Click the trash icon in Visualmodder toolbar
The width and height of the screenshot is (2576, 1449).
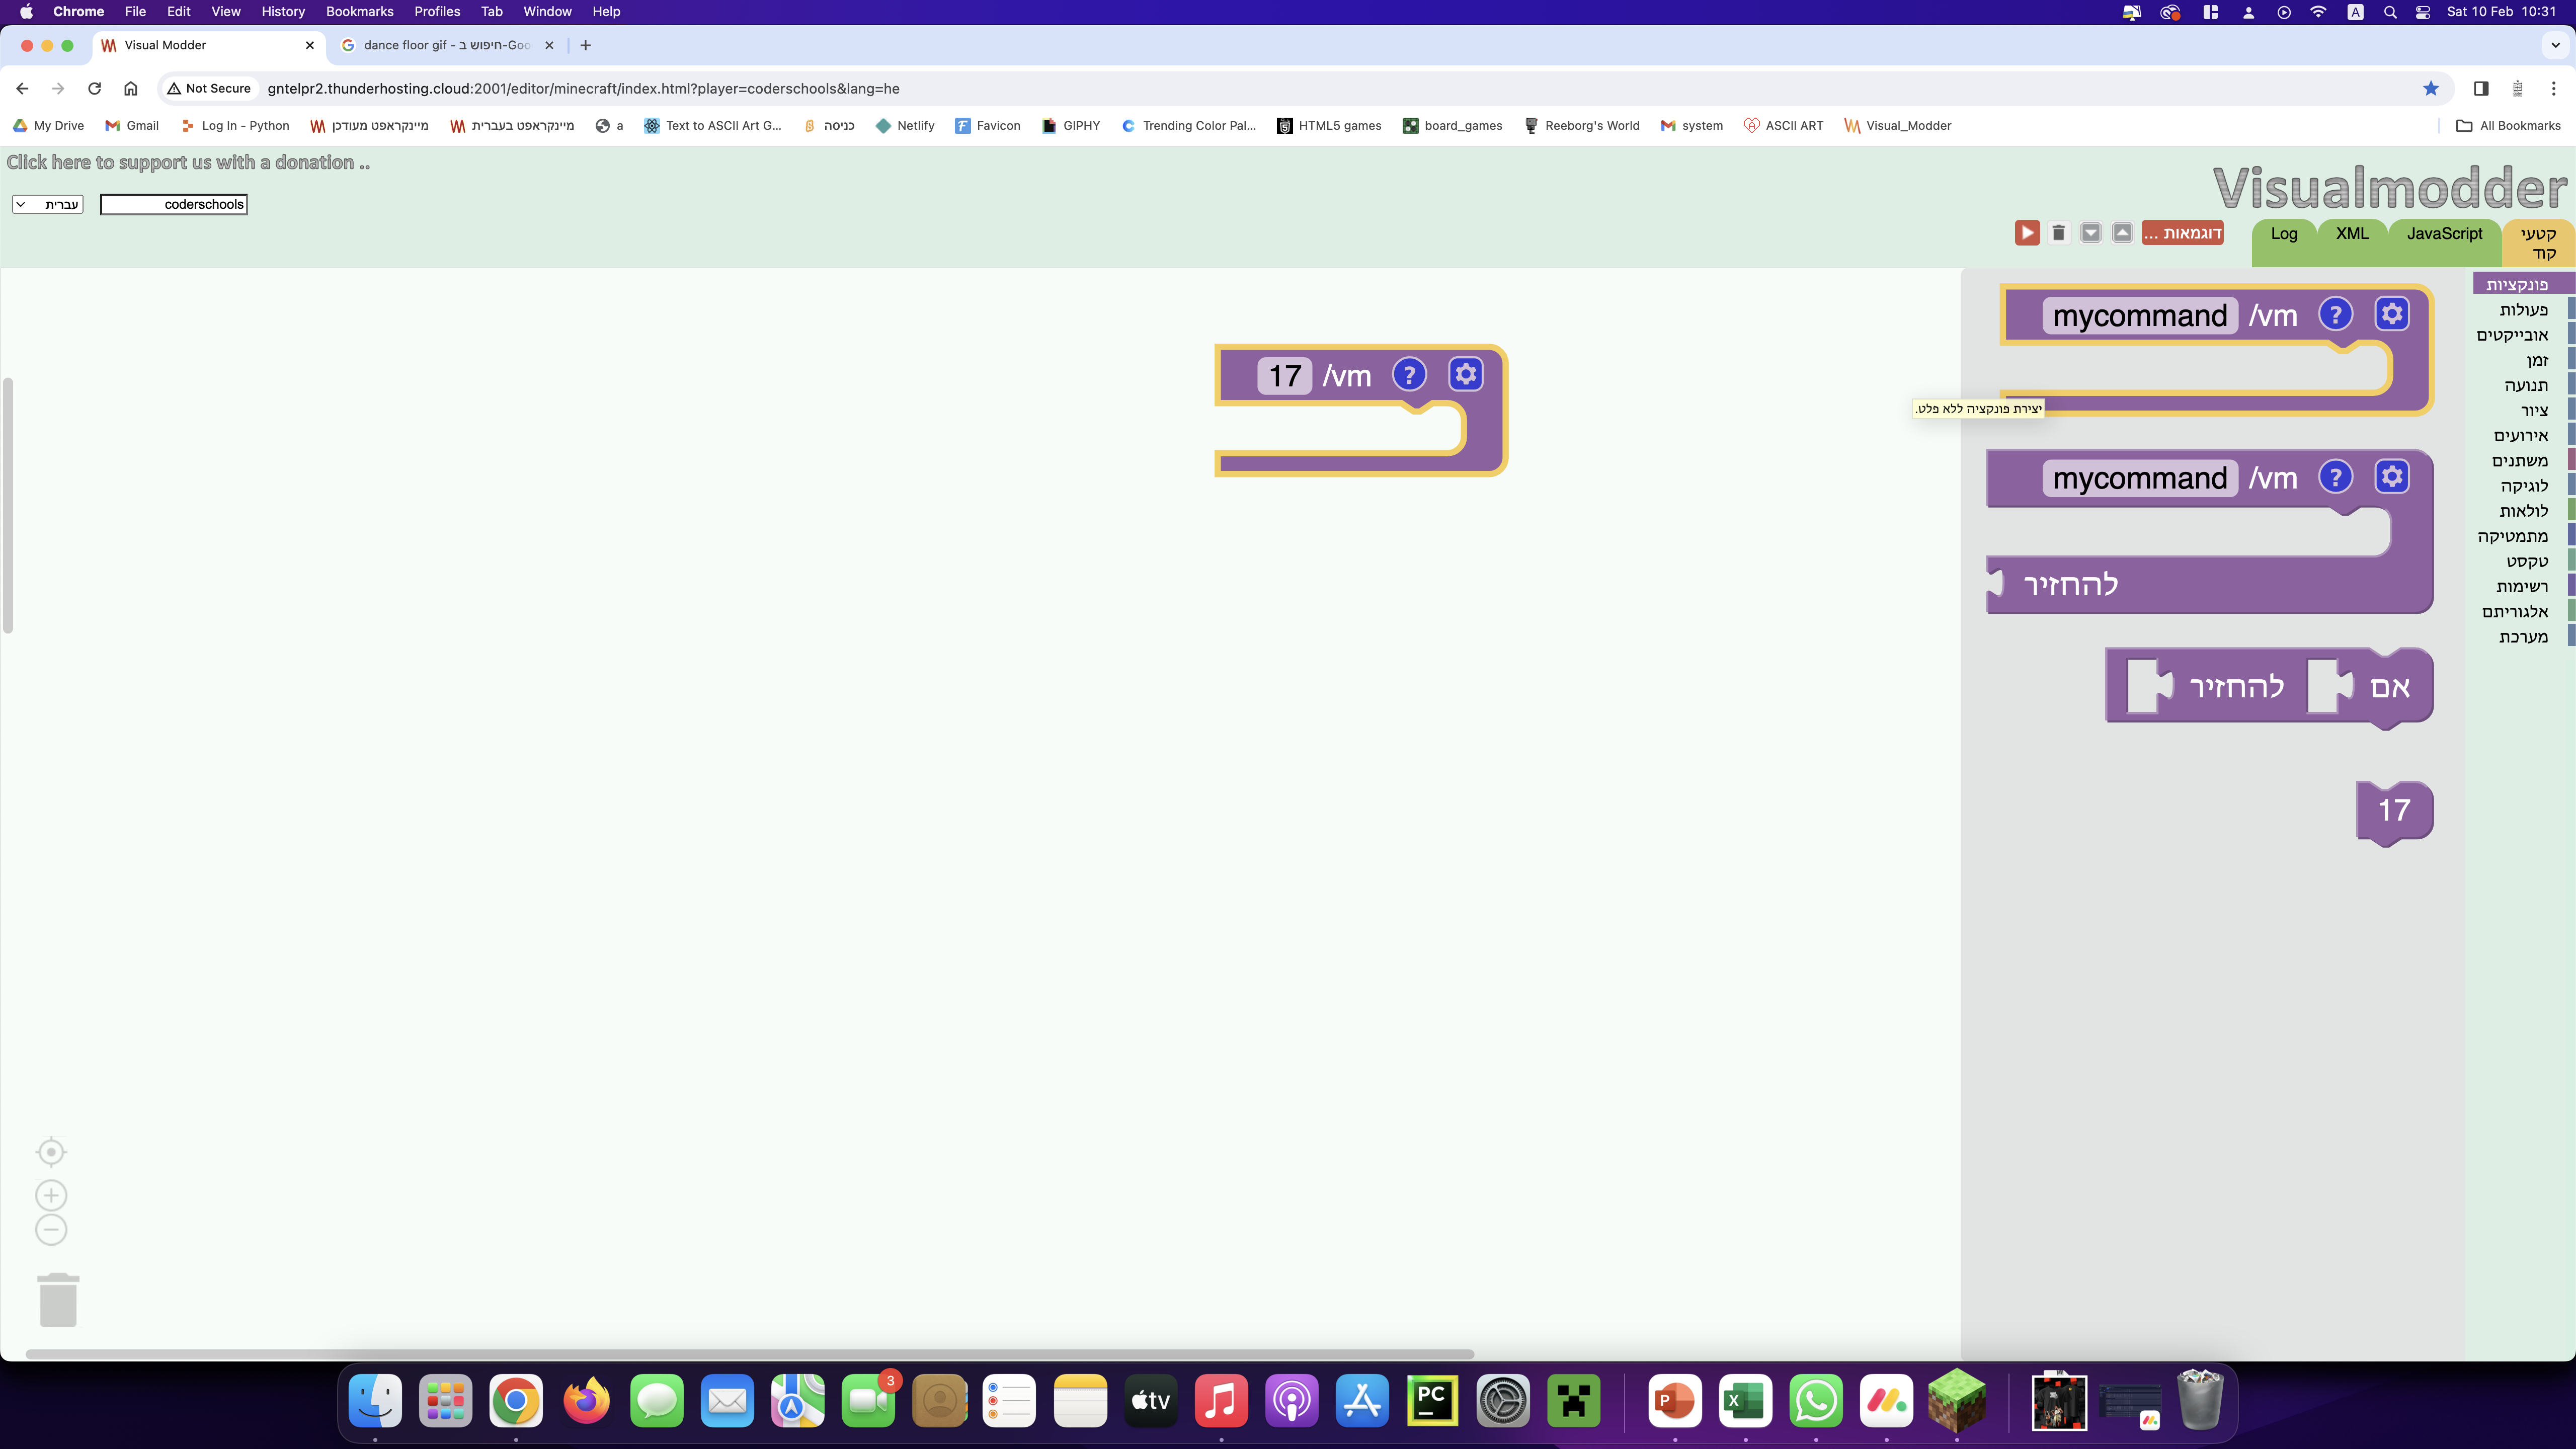click(x=2058, y=233)
